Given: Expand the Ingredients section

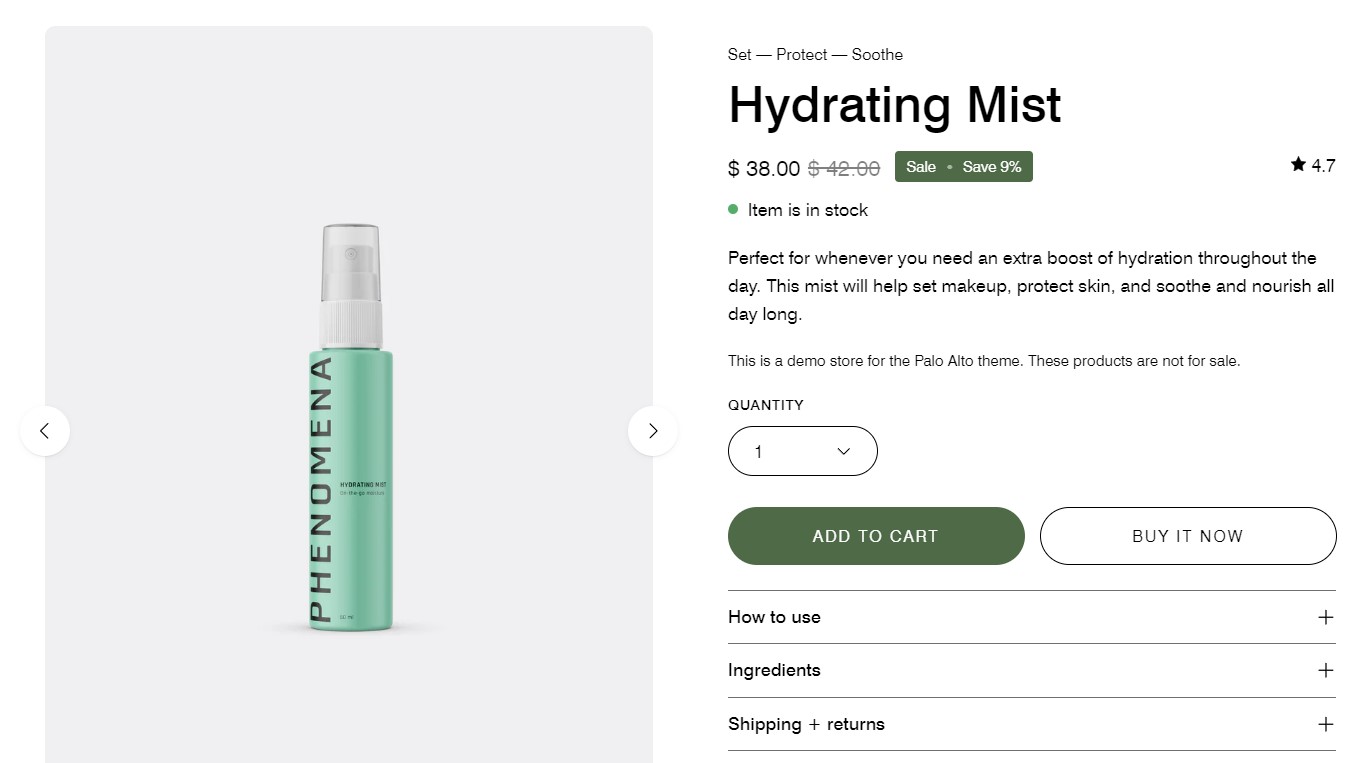Looking at the screenshot, I should tap(775, 670).
